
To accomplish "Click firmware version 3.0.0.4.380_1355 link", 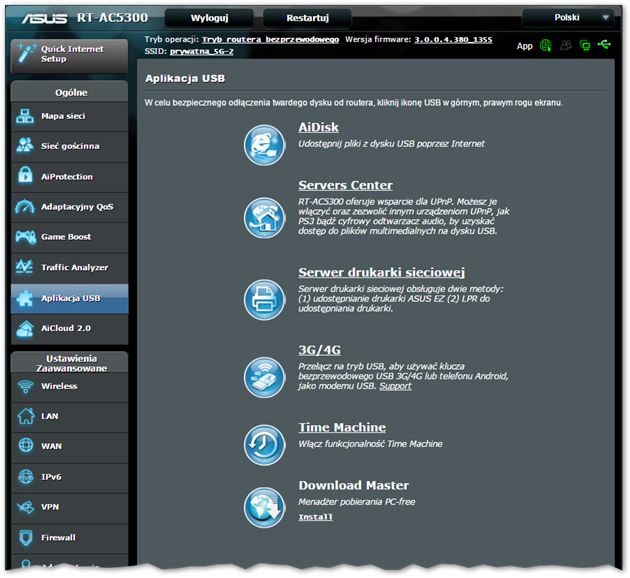I will 453,39.
